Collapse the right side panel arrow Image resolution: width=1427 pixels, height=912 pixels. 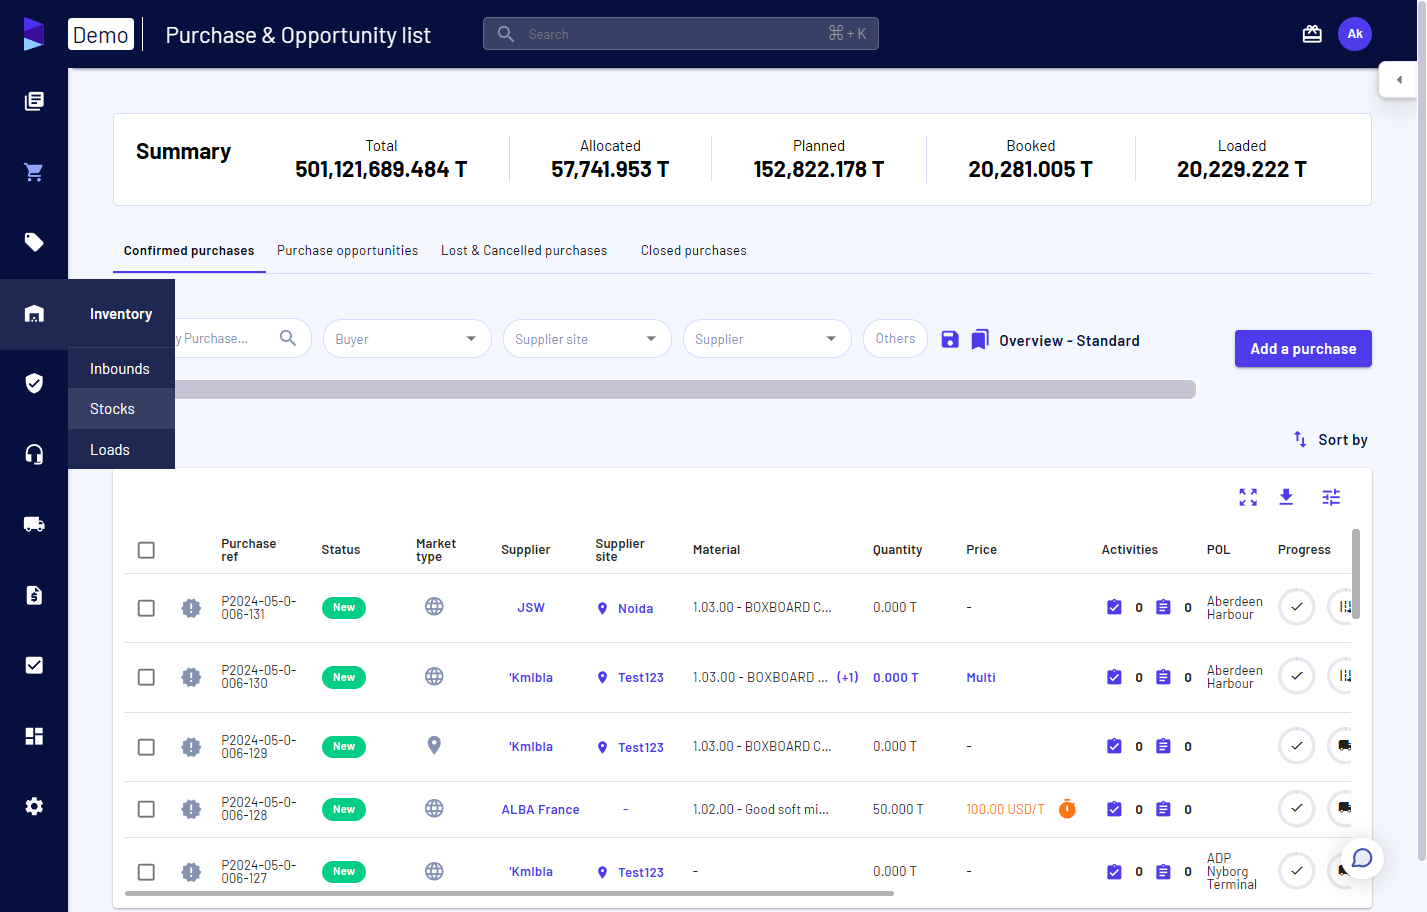pos(1398,79)
